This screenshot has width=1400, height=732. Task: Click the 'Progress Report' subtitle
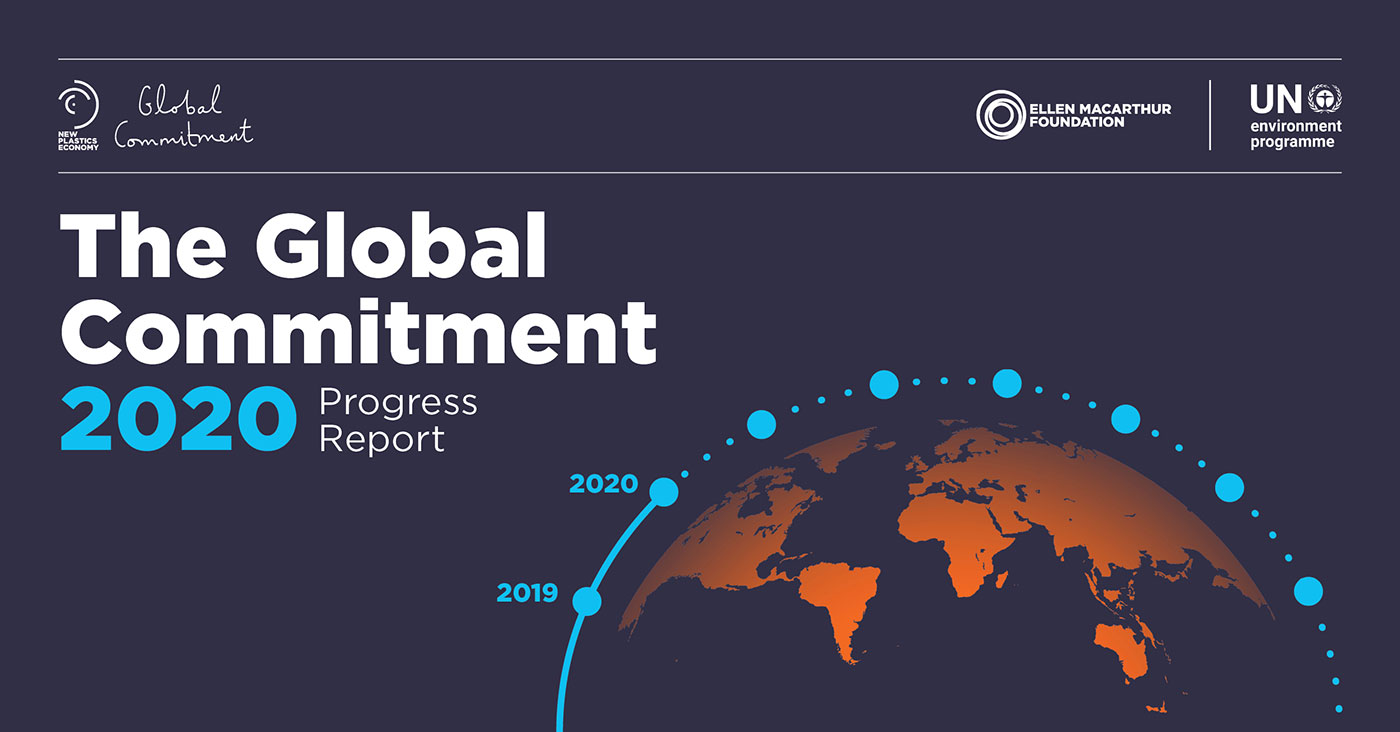tap(398, 420)
